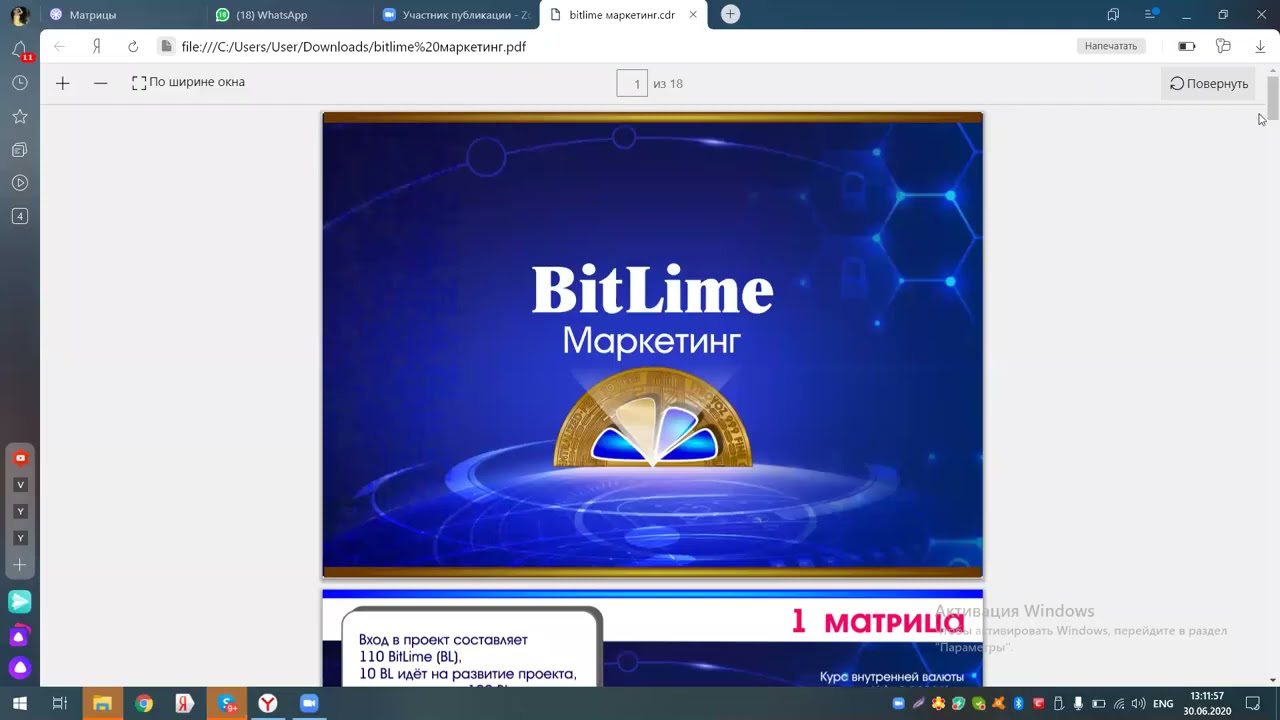This screenshot has width=1280, height=720.
Task: Click scrollbar down arrow
Action: [x=1273, y=680]
